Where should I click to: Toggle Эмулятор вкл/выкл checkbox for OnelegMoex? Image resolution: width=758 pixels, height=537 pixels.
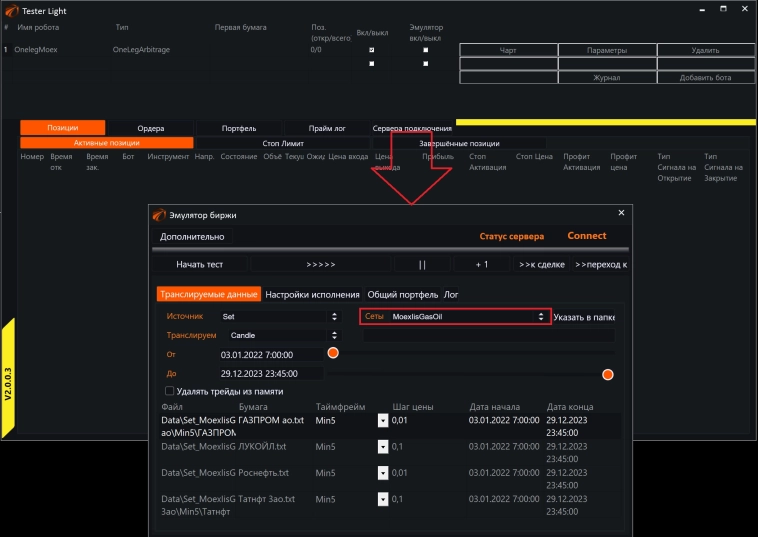(x=426, y=49)
